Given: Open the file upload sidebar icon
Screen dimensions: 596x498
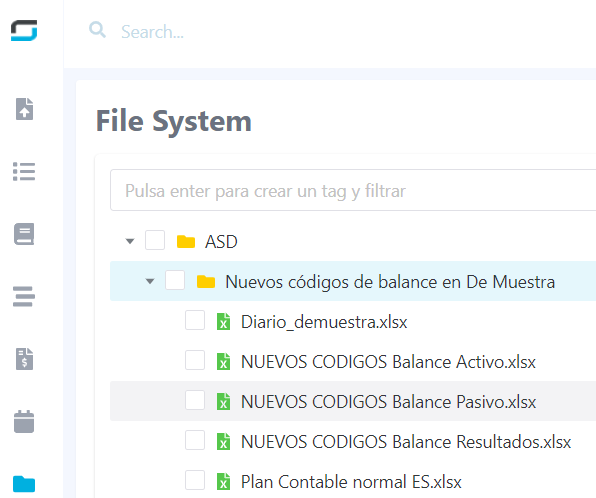Looking at the screenshot, I should 24,109.
